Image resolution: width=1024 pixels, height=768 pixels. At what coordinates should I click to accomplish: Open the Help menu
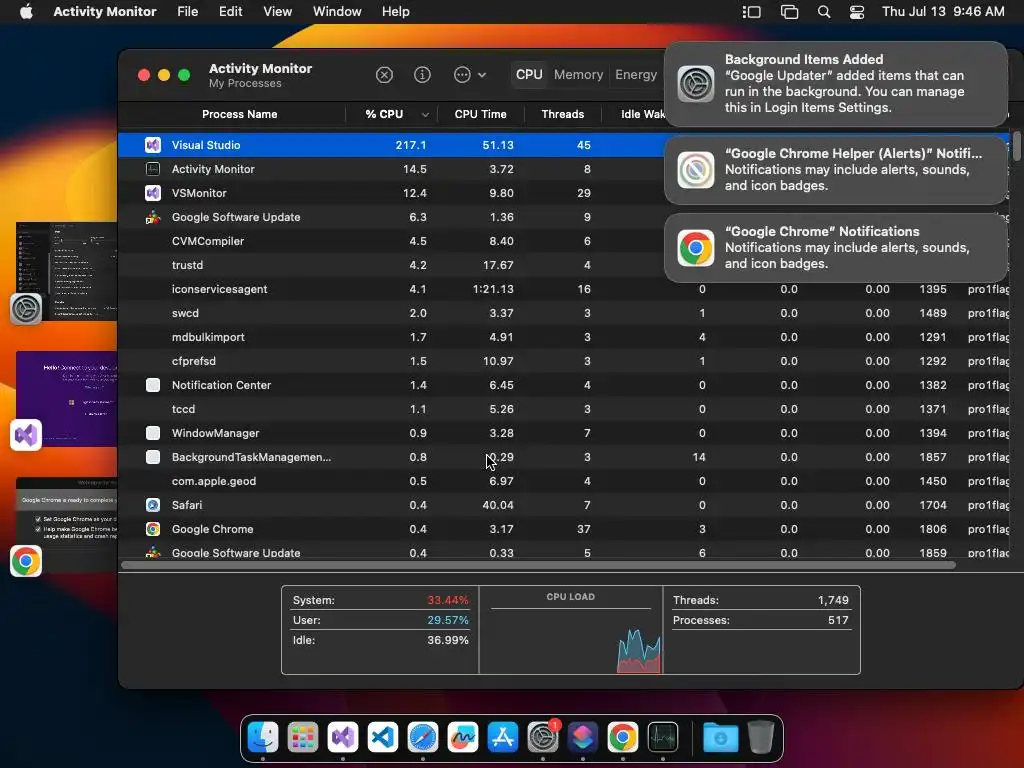(x=395, y=12)
